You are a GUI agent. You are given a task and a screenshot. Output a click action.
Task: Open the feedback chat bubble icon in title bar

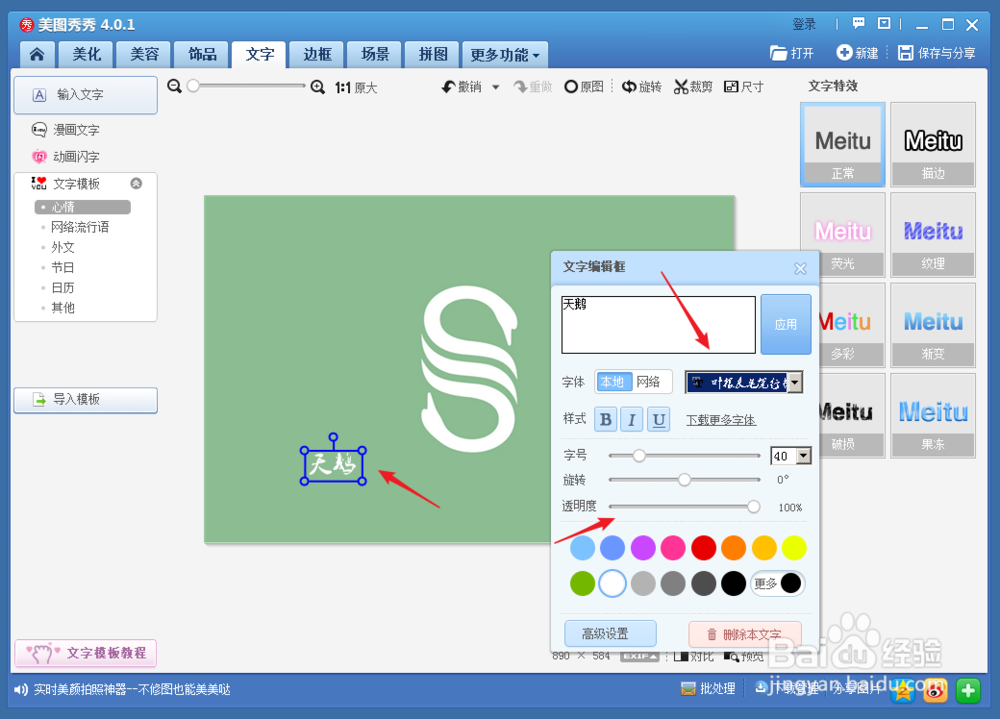(858, 24)
